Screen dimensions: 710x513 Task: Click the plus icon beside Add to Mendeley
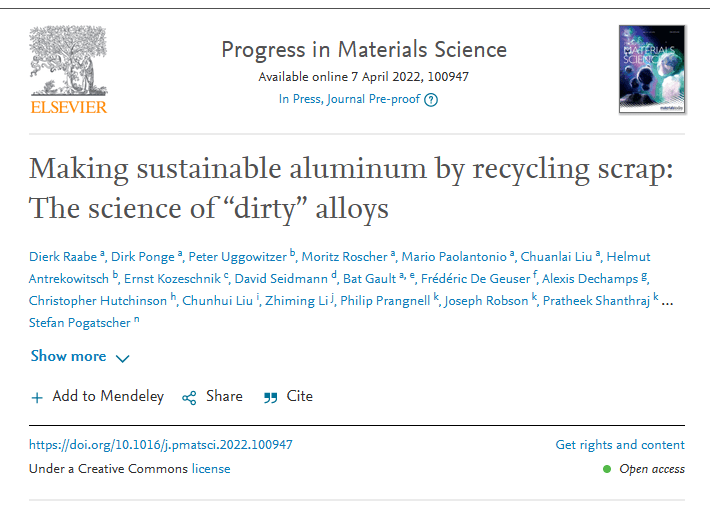pyautogui.click(x=37, y=397)
